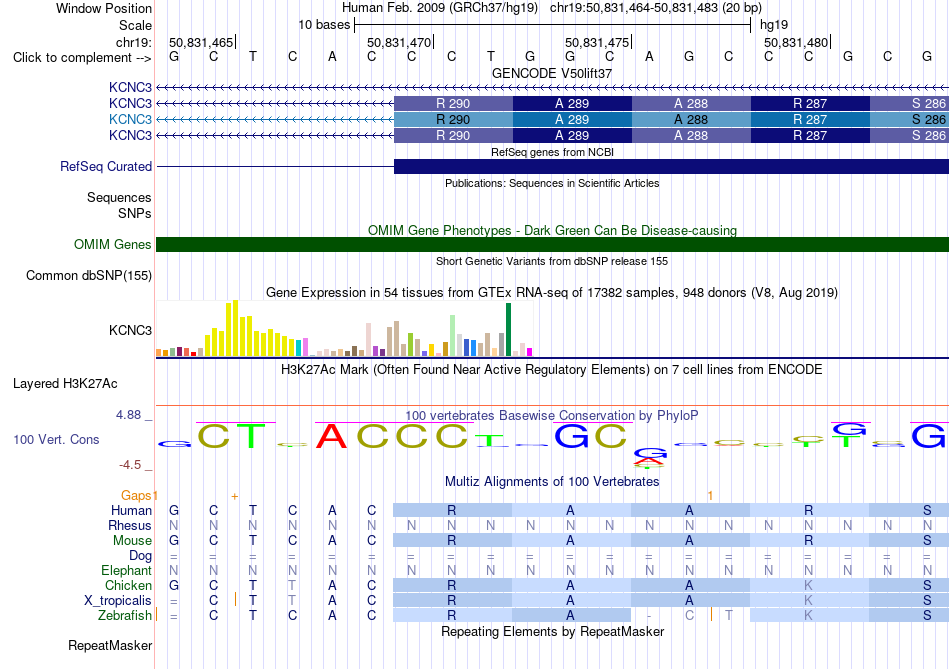This screenshot has width=950, height=669.
Task: Click the SNPs track label
Action: [x=135, y=213]
